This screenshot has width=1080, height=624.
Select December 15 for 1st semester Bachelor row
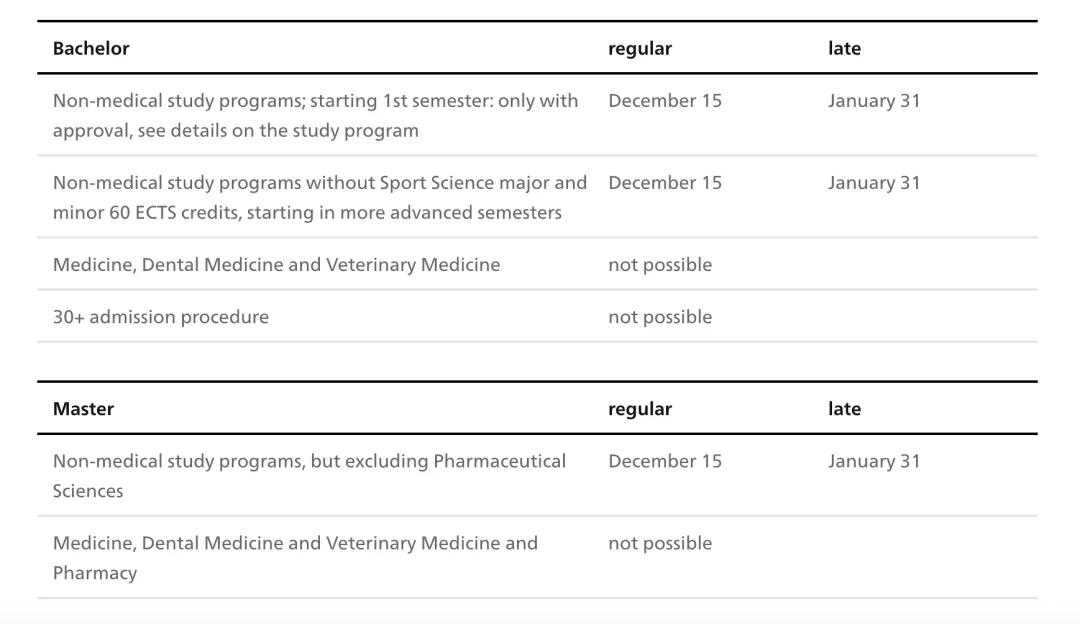tap(665, 100)
